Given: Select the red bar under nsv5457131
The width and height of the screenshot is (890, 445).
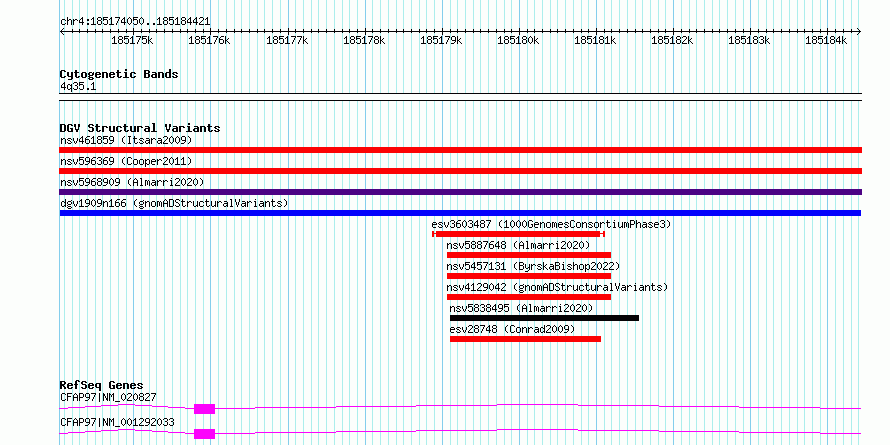Looking at the screenshot, I should click(x=529, y=276).
